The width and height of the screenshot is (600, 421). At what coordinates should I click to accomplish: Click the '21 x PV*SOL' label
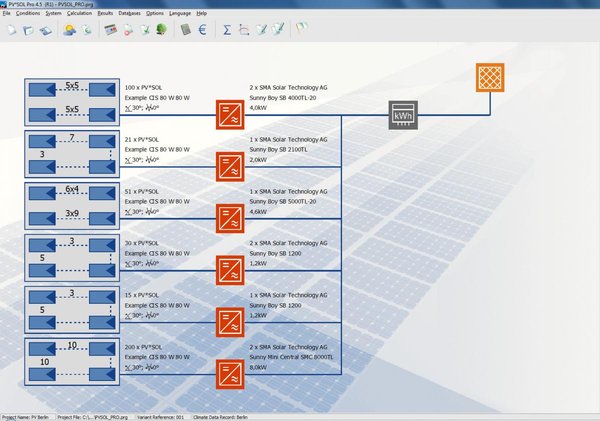(x=142, y=140)
